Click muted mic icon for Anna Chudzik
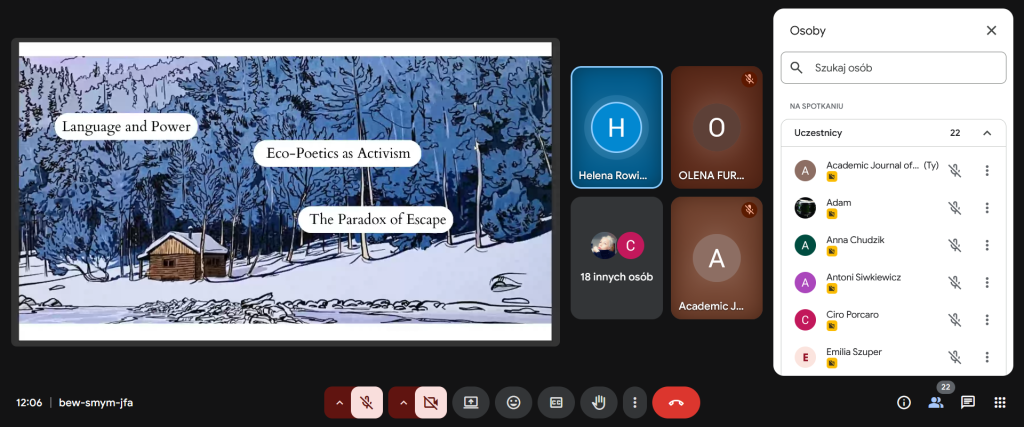Viewport: 1024px width, 427px height. 955,245
